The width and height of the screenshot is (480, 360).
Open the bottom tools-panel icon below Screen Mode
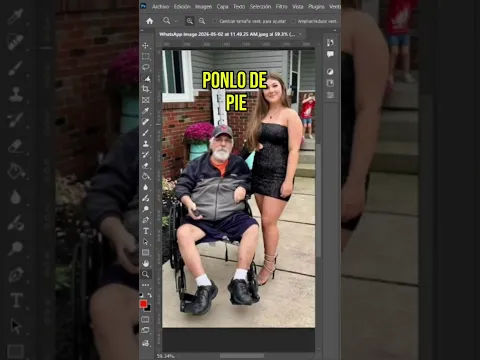click(146, 343)
